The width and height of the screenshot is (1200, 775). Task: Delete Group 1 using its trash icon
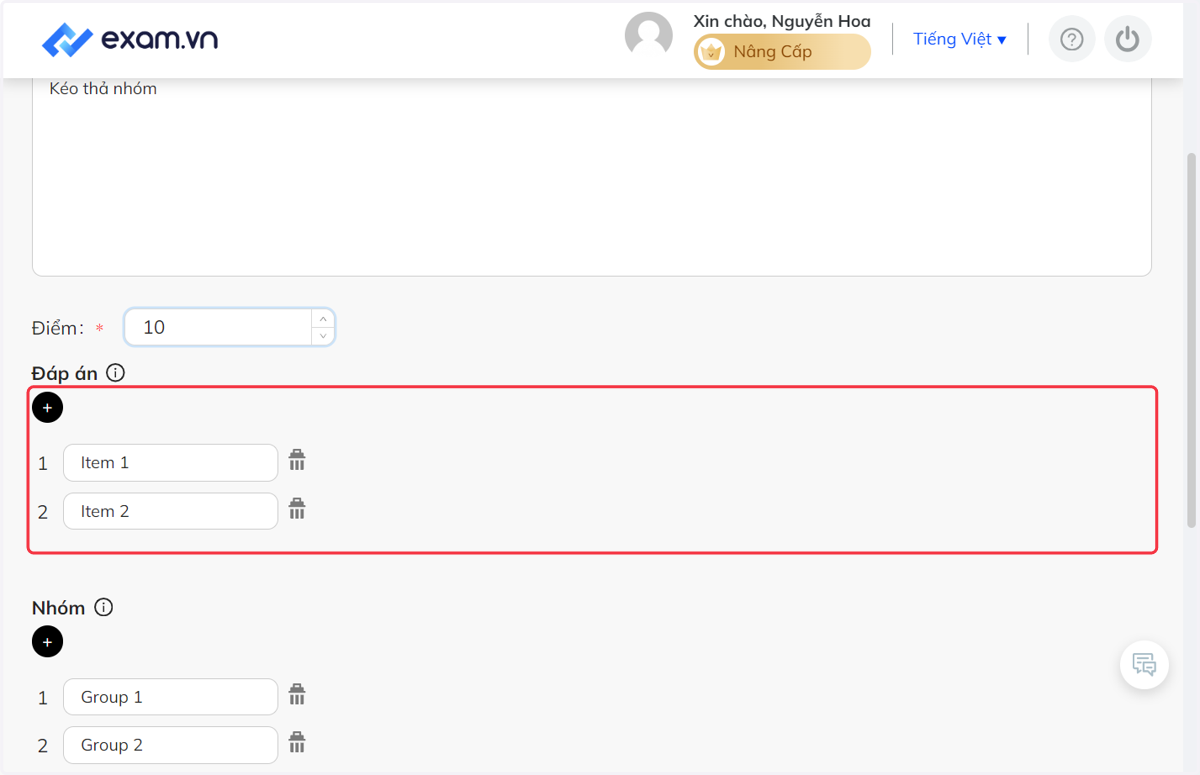pyautogui.click(x=297, y=694)
